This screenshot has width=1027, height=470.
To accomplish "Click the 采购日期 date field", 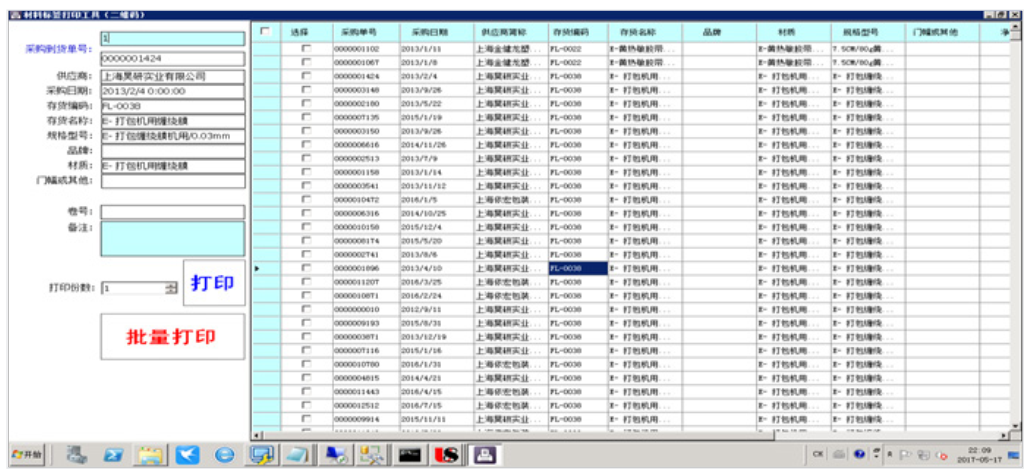I will (x=172, y=91).
